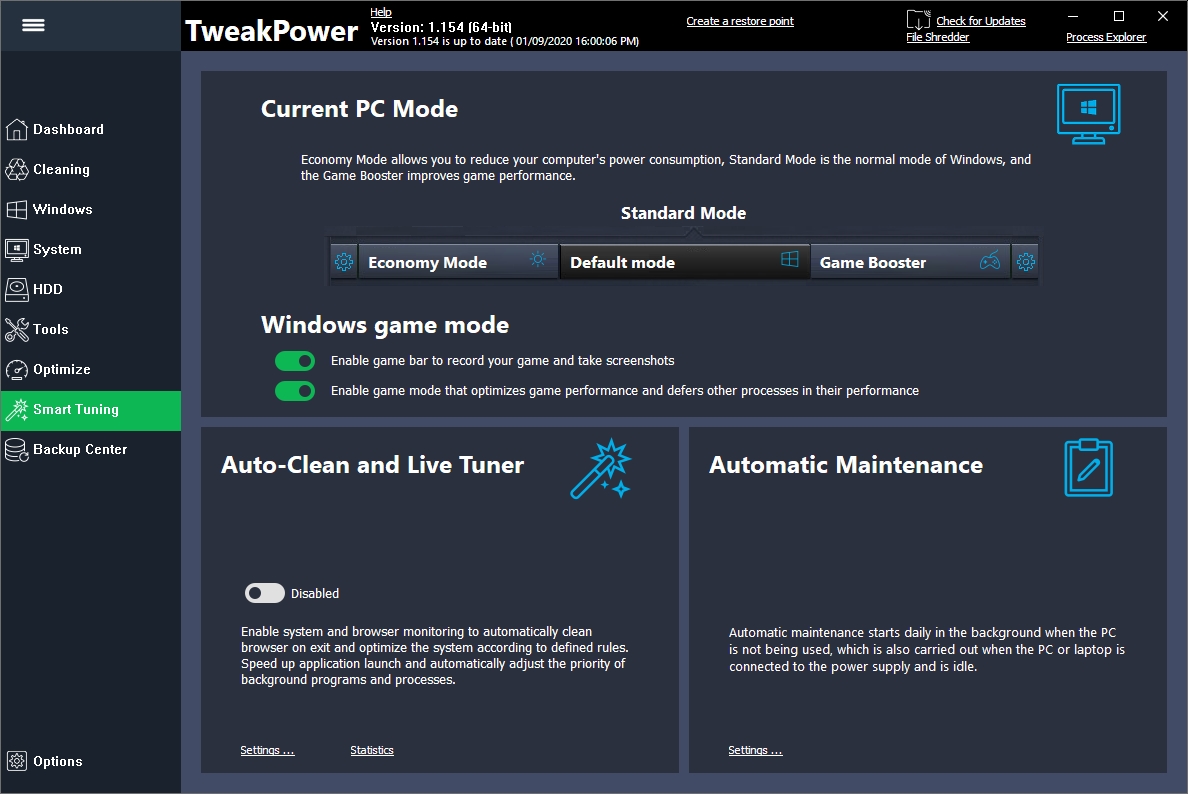Image resolution: width=1188 pixels, height=794 pixels.
Task: Go to Dashboard section
Action: coord(90,130)
